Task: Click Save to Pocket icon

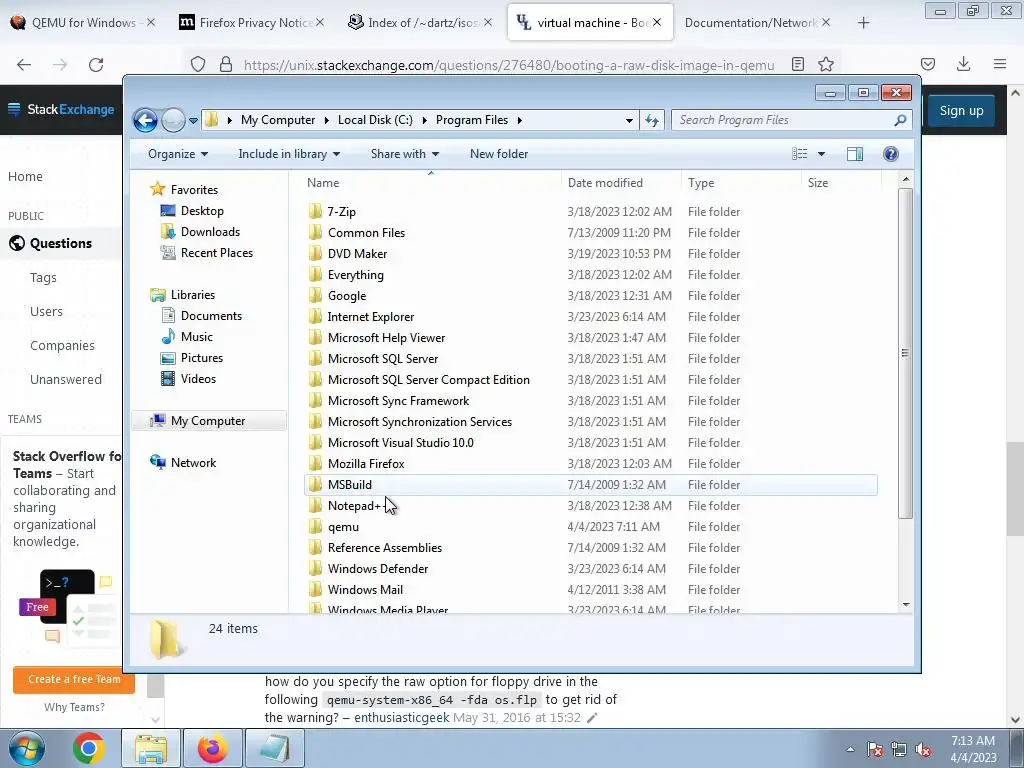Action: [x=928, y=64]
